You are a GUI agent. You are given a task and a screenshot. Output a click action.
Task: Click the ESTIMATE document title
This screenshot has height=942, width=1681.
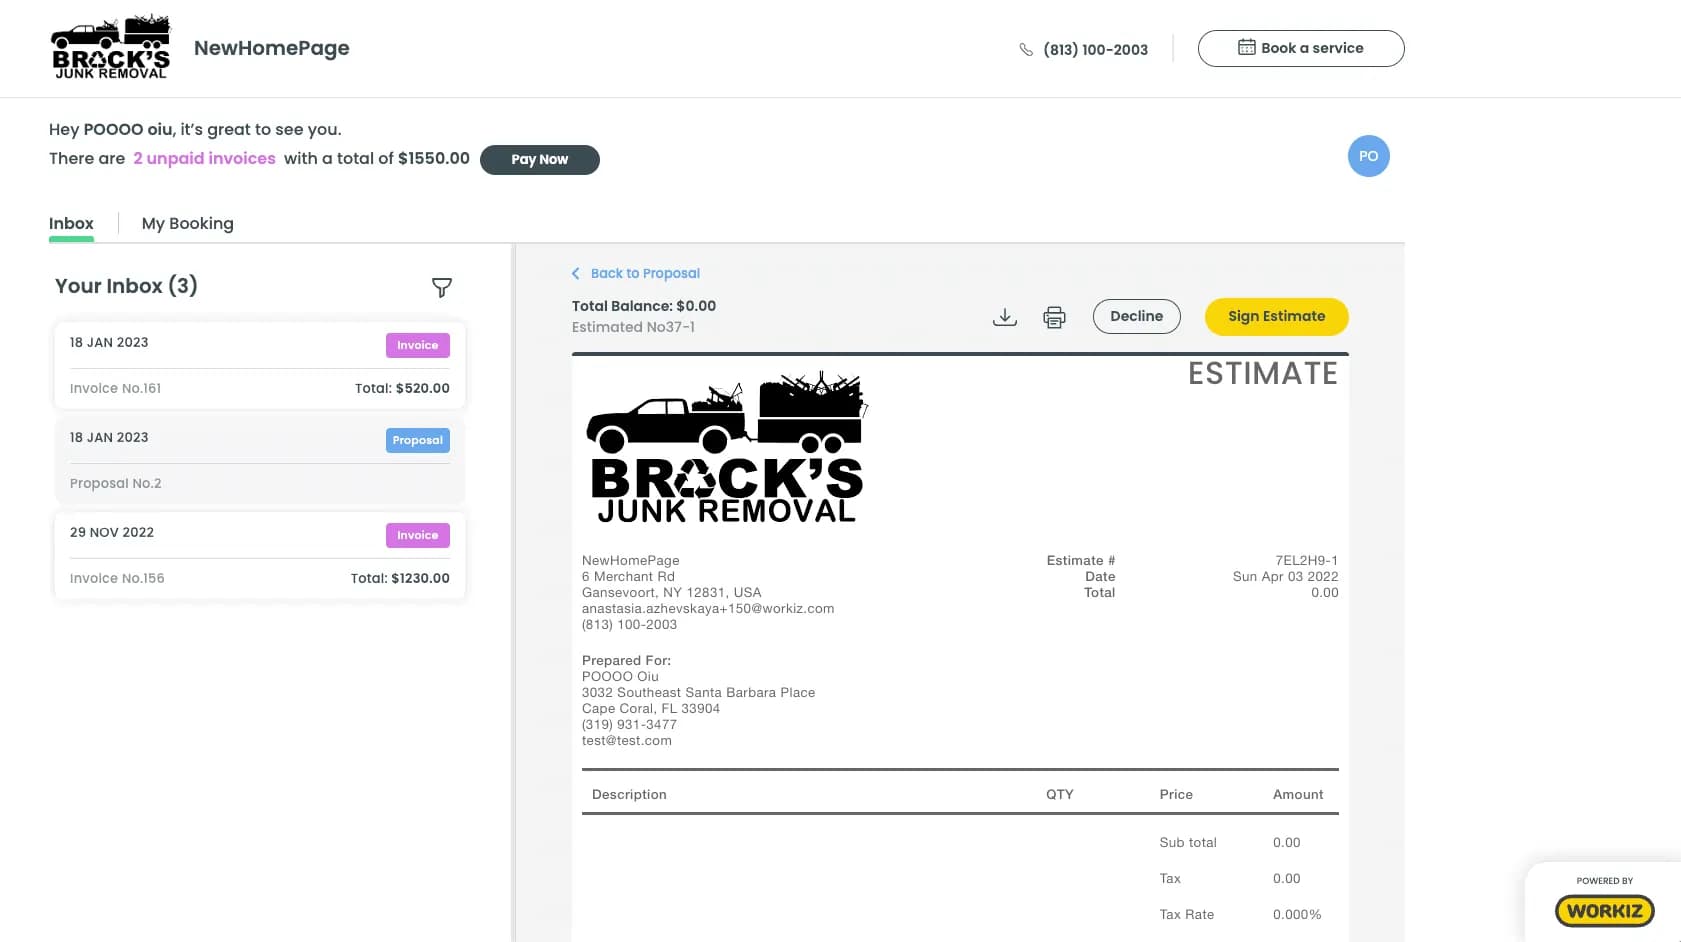(1262, 373)
